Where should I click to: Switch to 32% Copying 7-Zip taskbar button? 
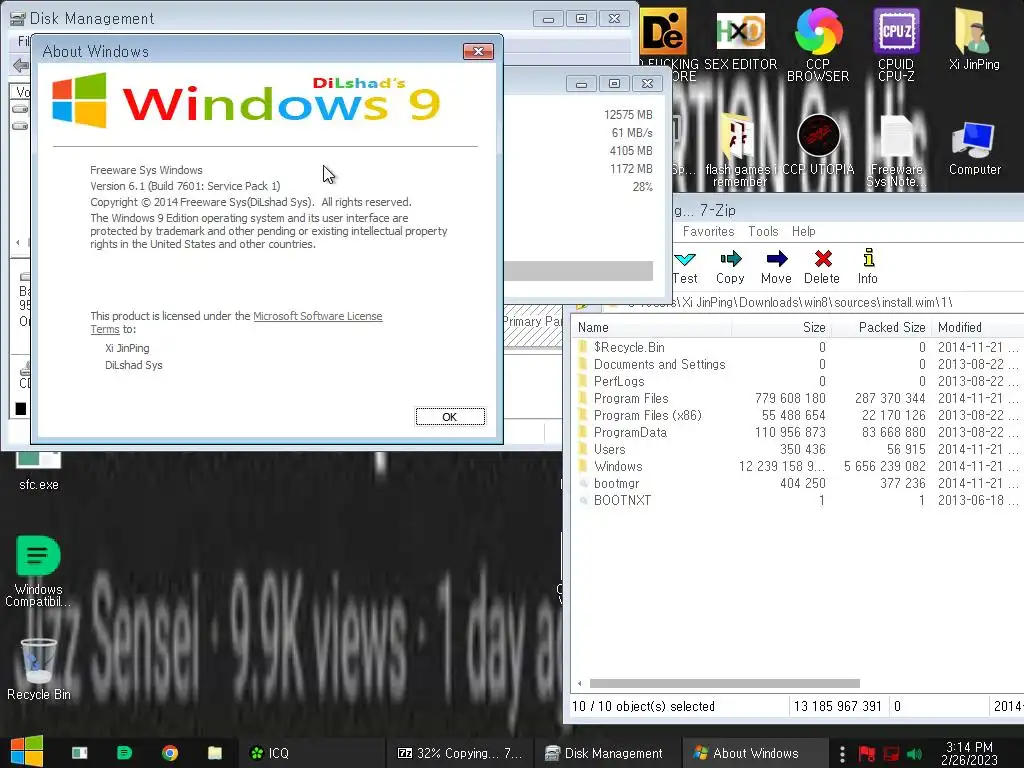tap(462, 753)
